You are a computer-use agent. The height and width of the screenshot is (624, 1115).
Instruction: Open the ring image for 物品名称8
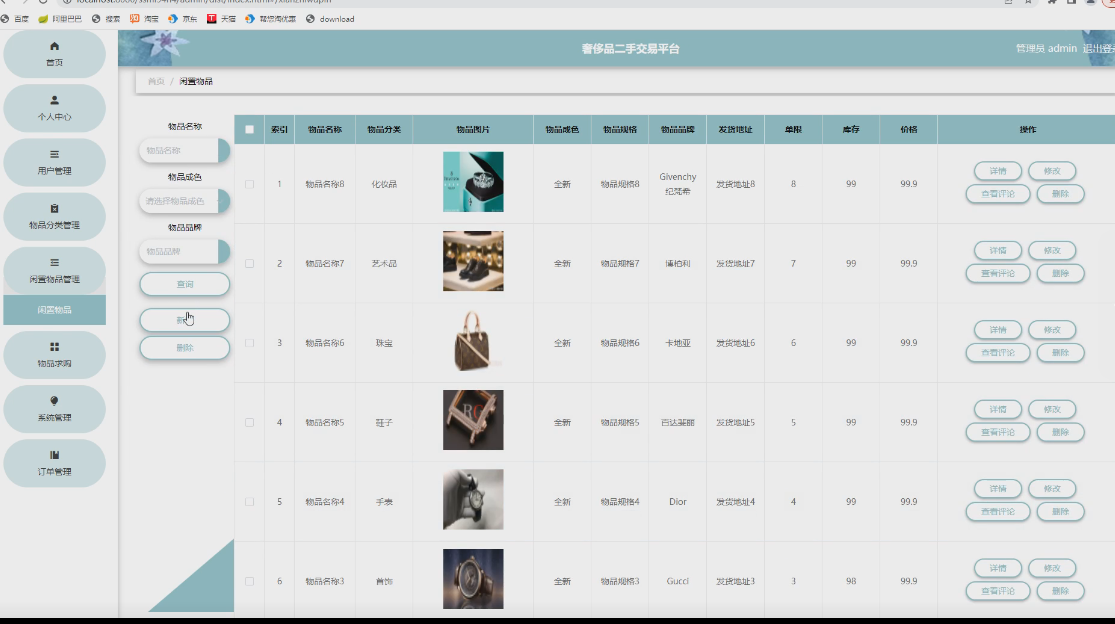[473, 182]
